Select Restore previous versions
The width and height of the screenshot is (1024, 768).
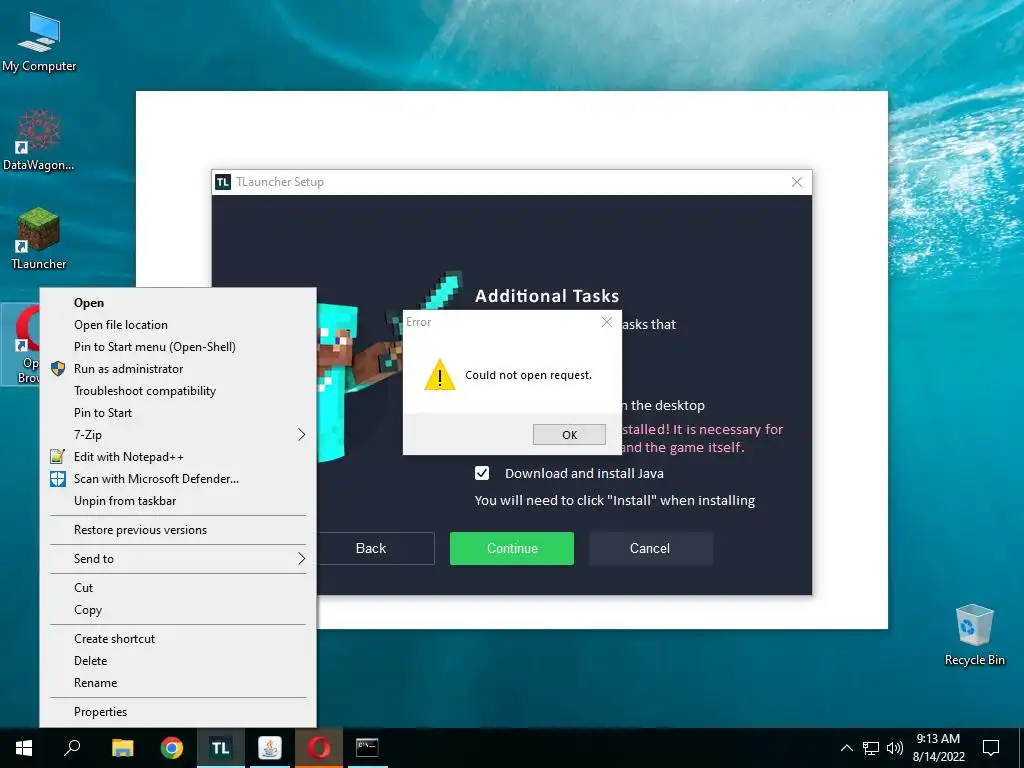click(x=178, y=530)
